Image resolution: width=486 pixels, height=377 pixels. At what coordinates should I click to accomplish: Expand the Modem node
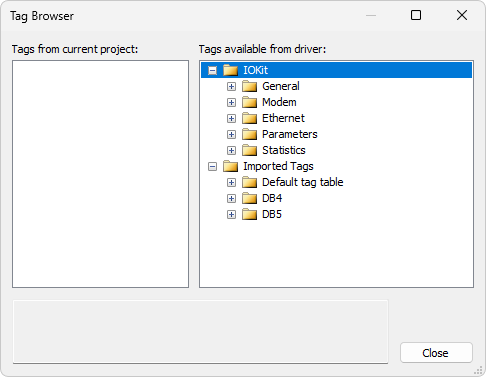[231, 102]
